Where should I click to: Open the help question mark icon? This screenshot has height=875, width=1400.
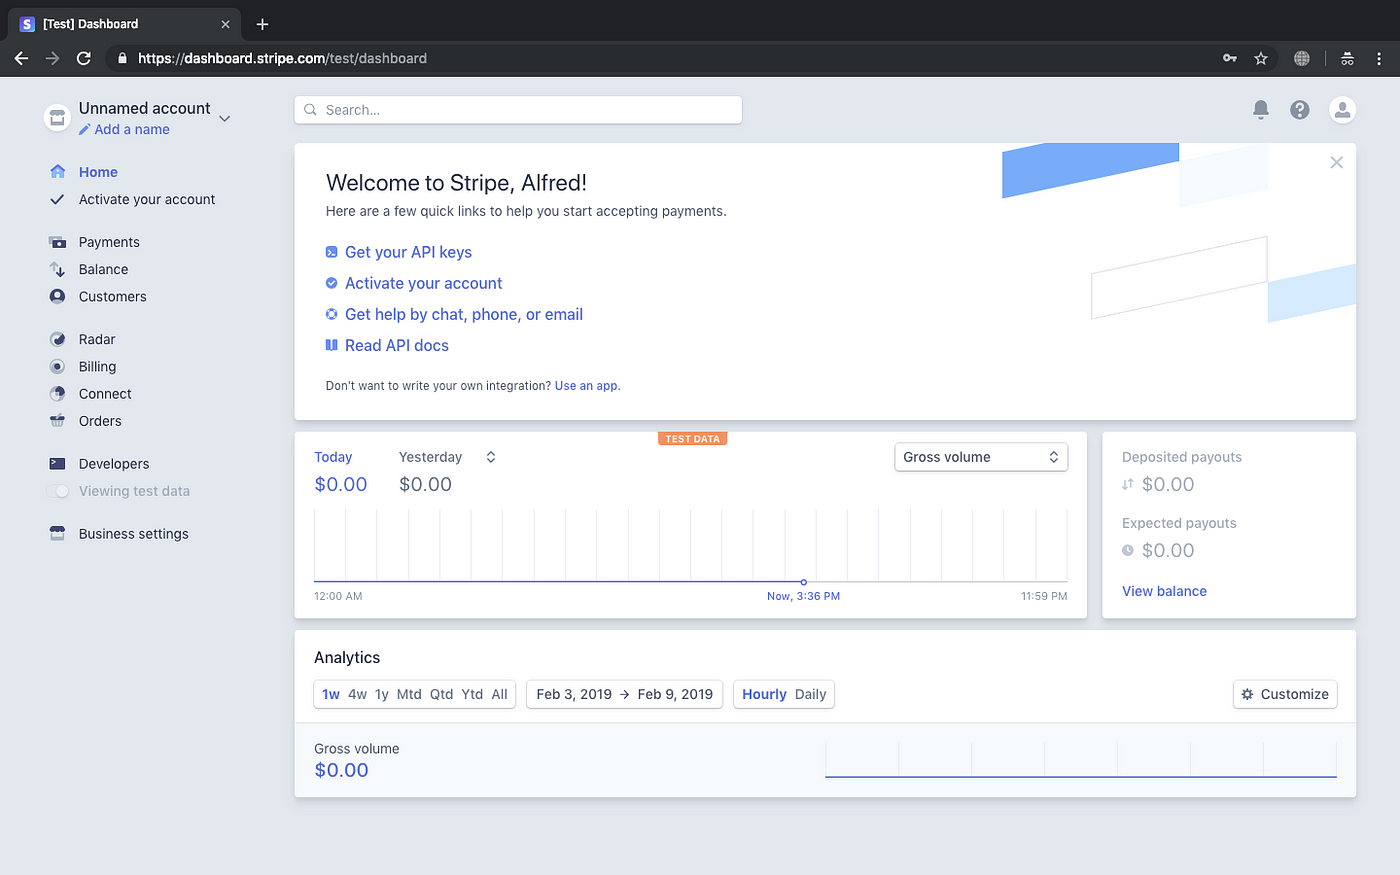1300,110
